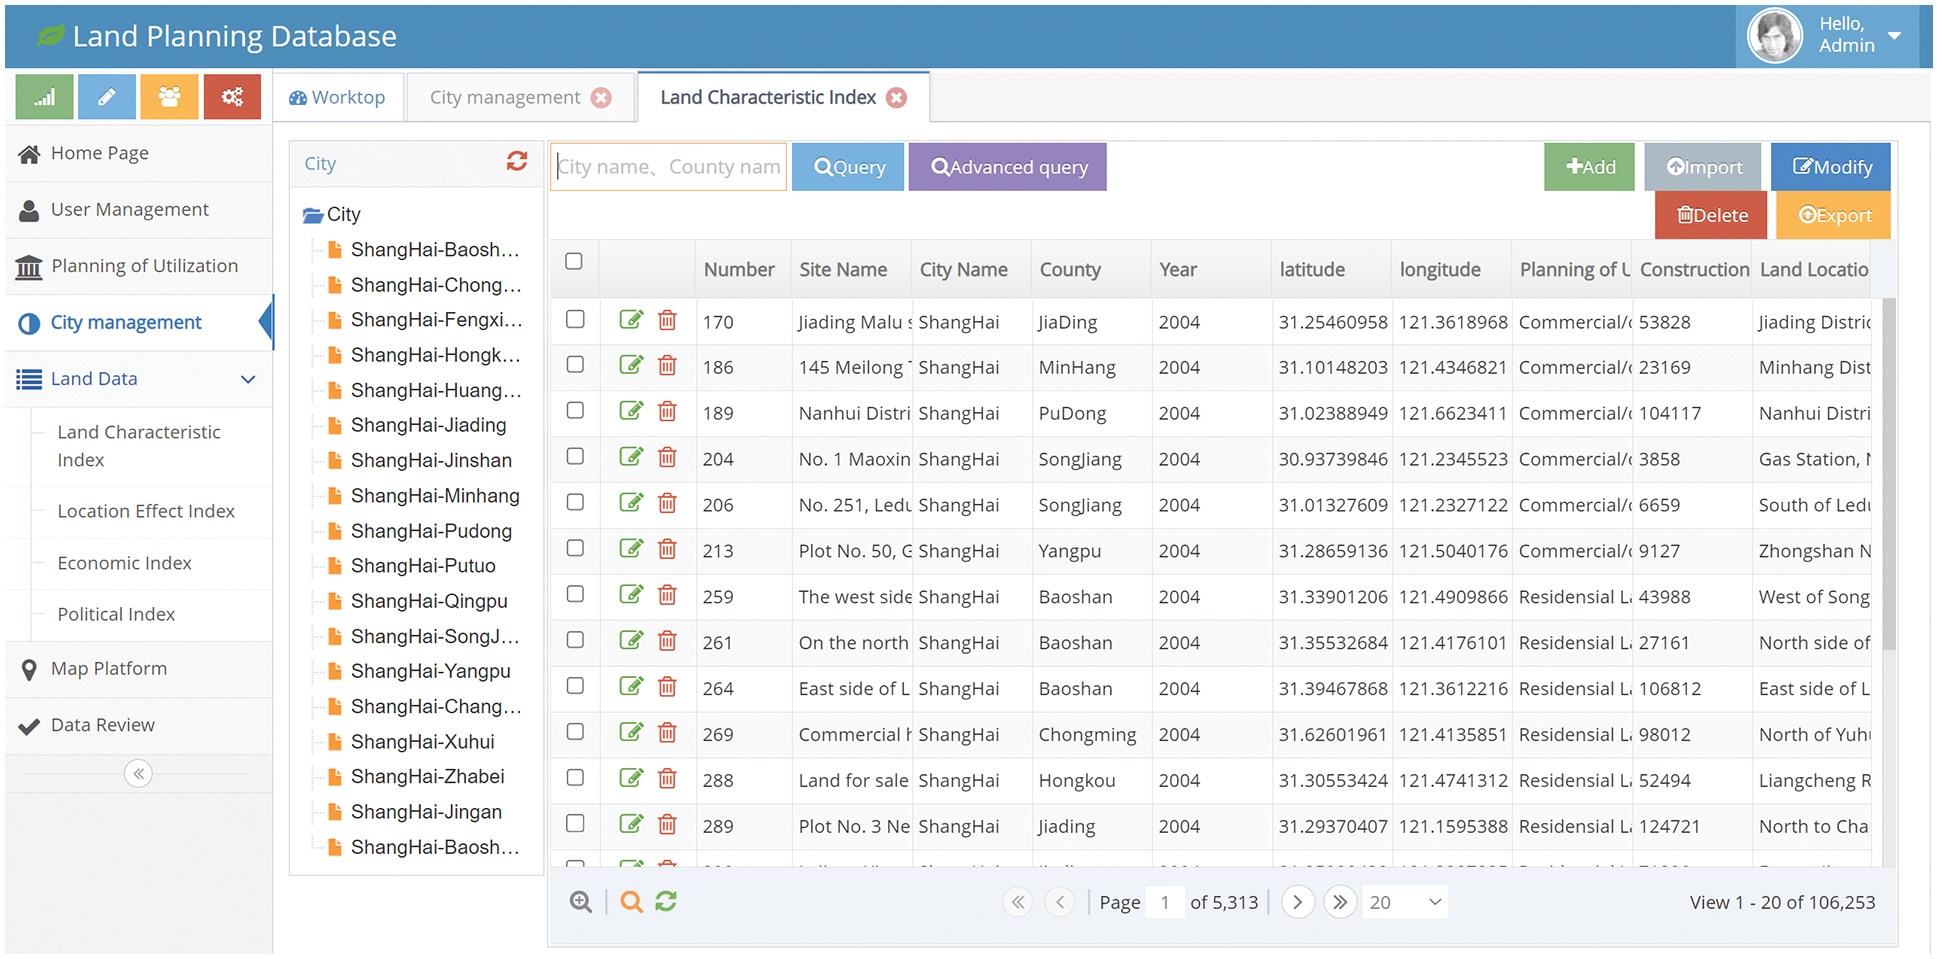Focus the City name search field
This screenshot has height=959, width=1938.
(668, 167)
